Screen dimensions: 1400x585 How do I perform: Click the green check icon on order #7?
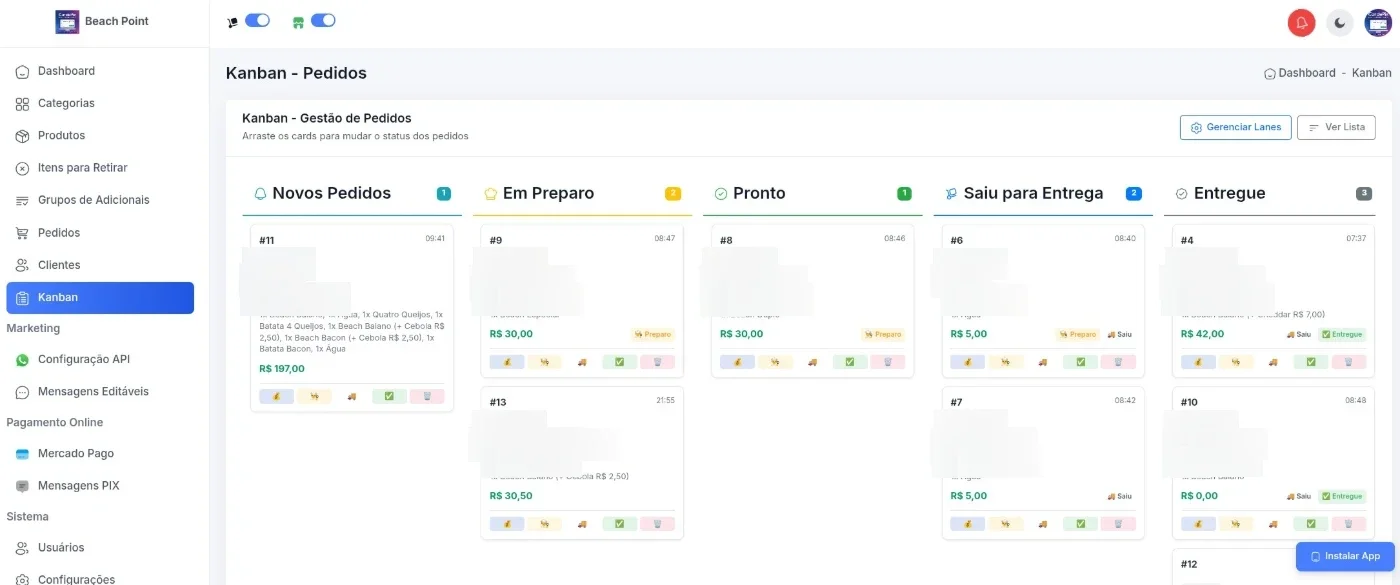(1080, 524)
